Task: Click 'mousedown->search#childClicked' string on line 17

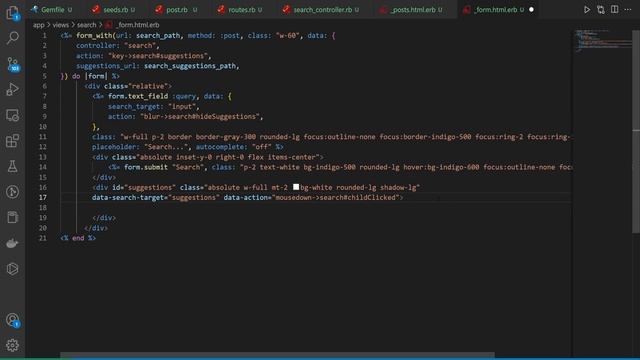Action: click(x=336, y=198)
